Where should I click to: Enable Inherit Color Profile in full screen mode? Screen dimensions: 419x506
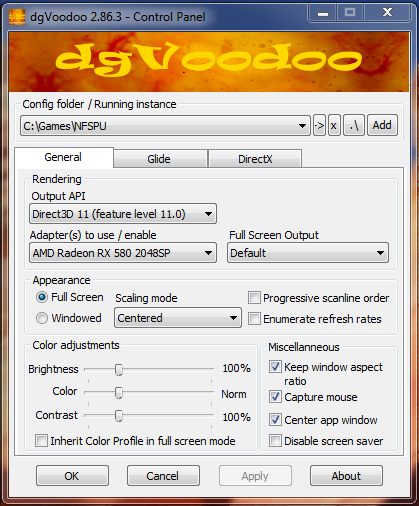coord(41,441)
